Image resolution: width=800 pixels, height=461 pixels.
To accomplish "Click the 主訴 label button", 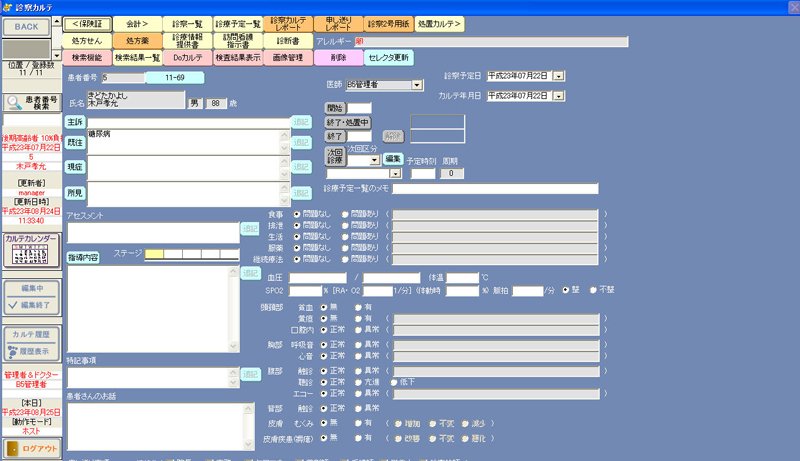I will (x=75, y=122).
